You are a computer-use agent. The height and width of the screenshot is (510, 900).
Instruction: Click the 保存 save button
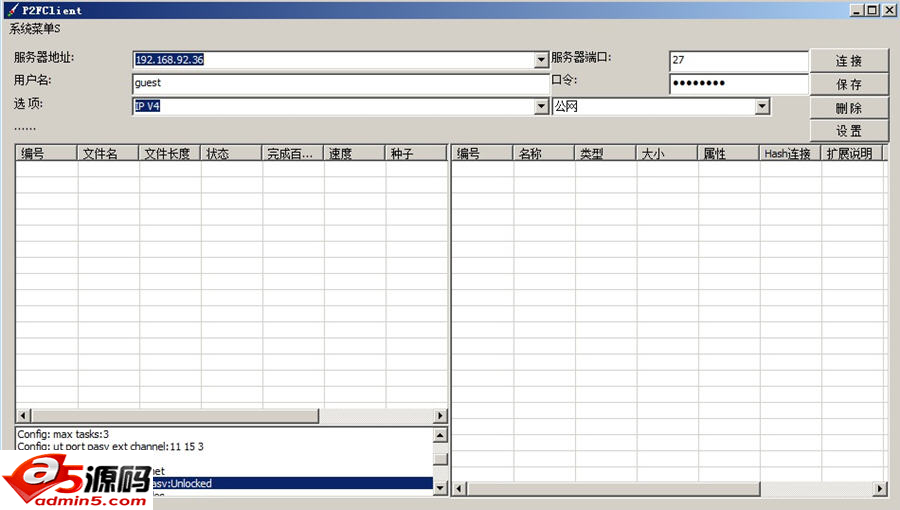[849, 84]
